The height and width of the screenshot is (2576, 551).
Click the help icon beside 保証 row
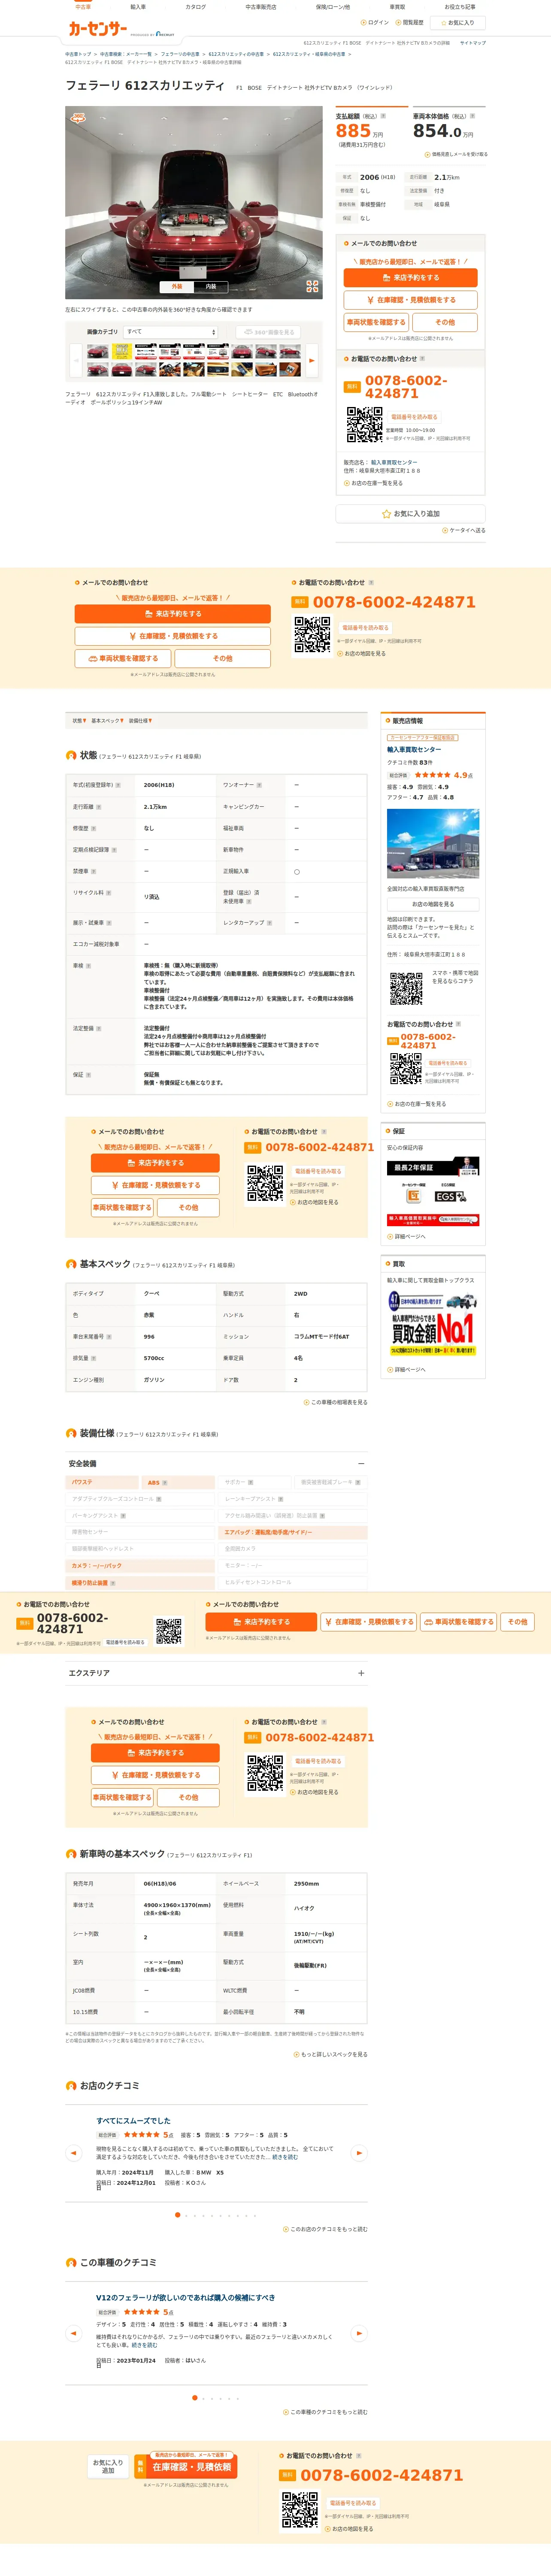click(89, 1075)
